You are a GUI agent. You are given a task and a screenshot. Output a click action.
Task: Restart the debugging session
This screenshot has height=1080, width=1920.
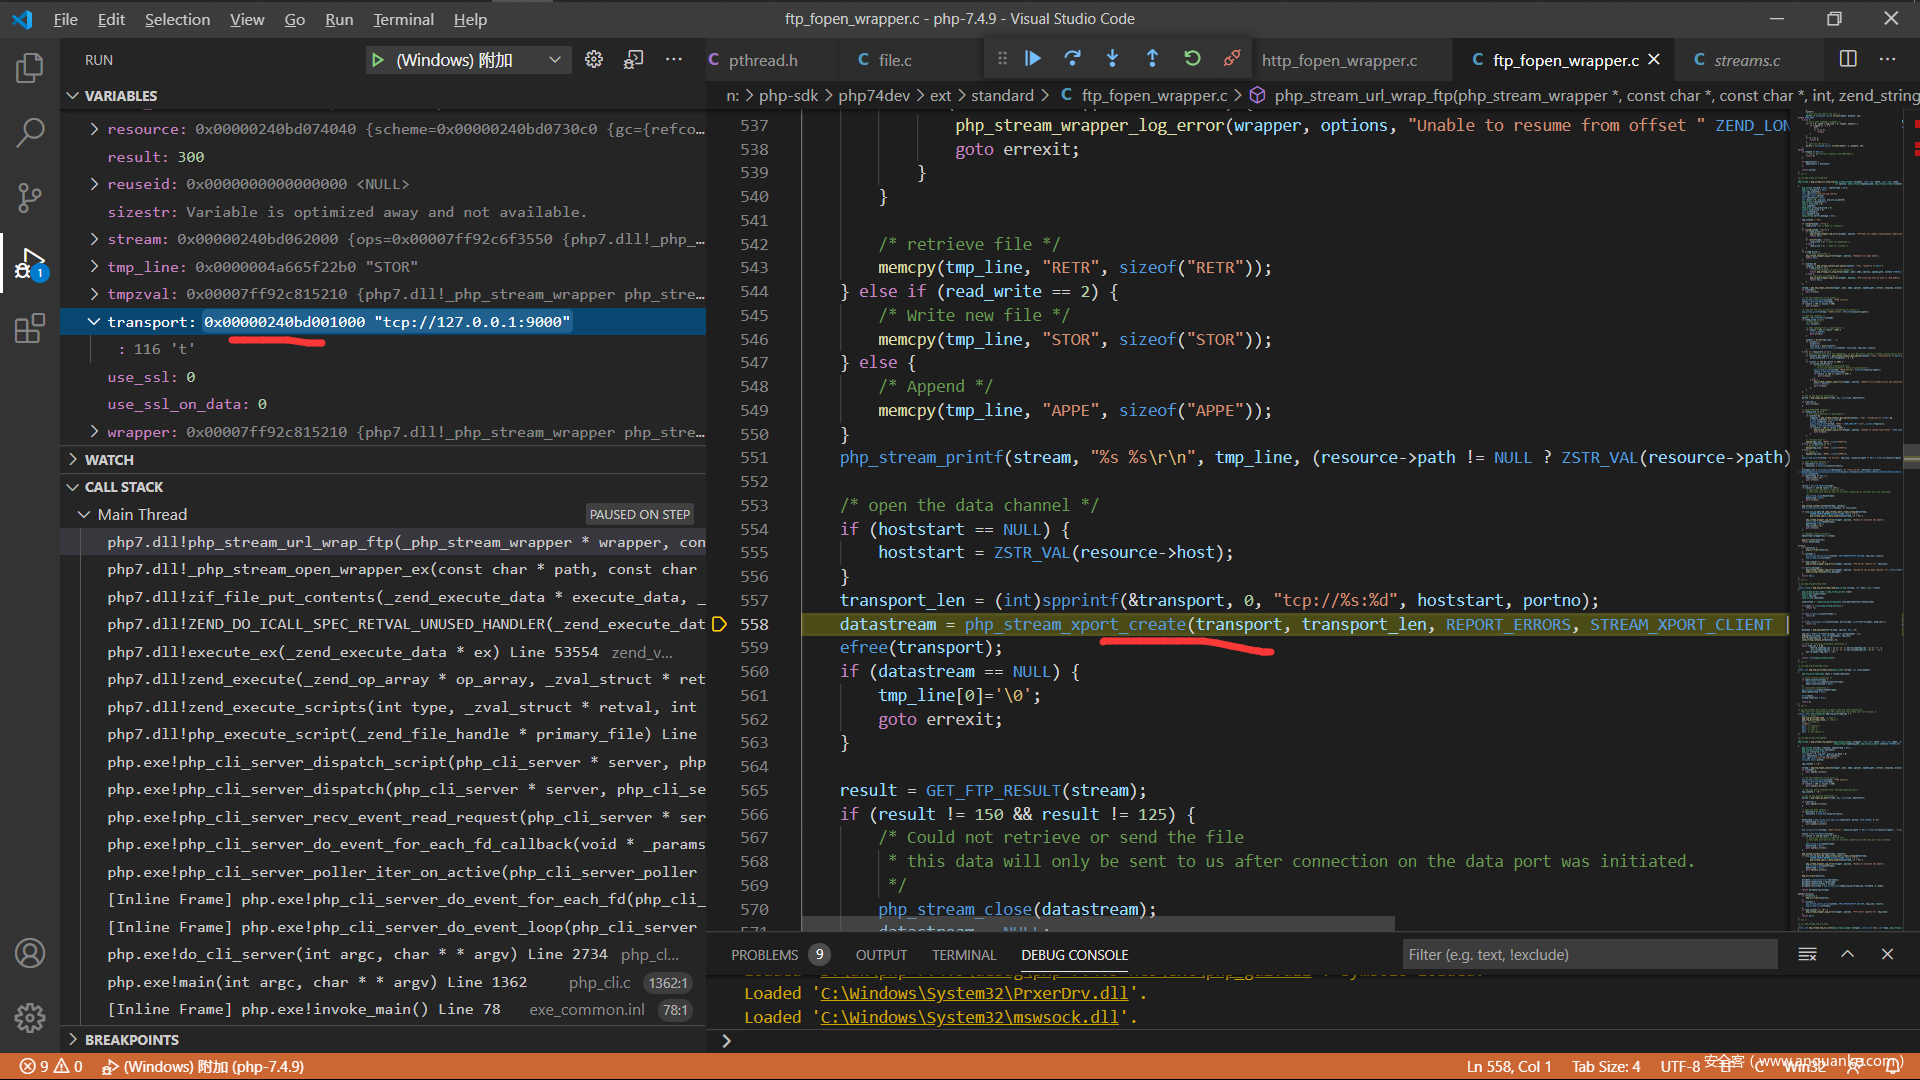(x=1192, y=59)
